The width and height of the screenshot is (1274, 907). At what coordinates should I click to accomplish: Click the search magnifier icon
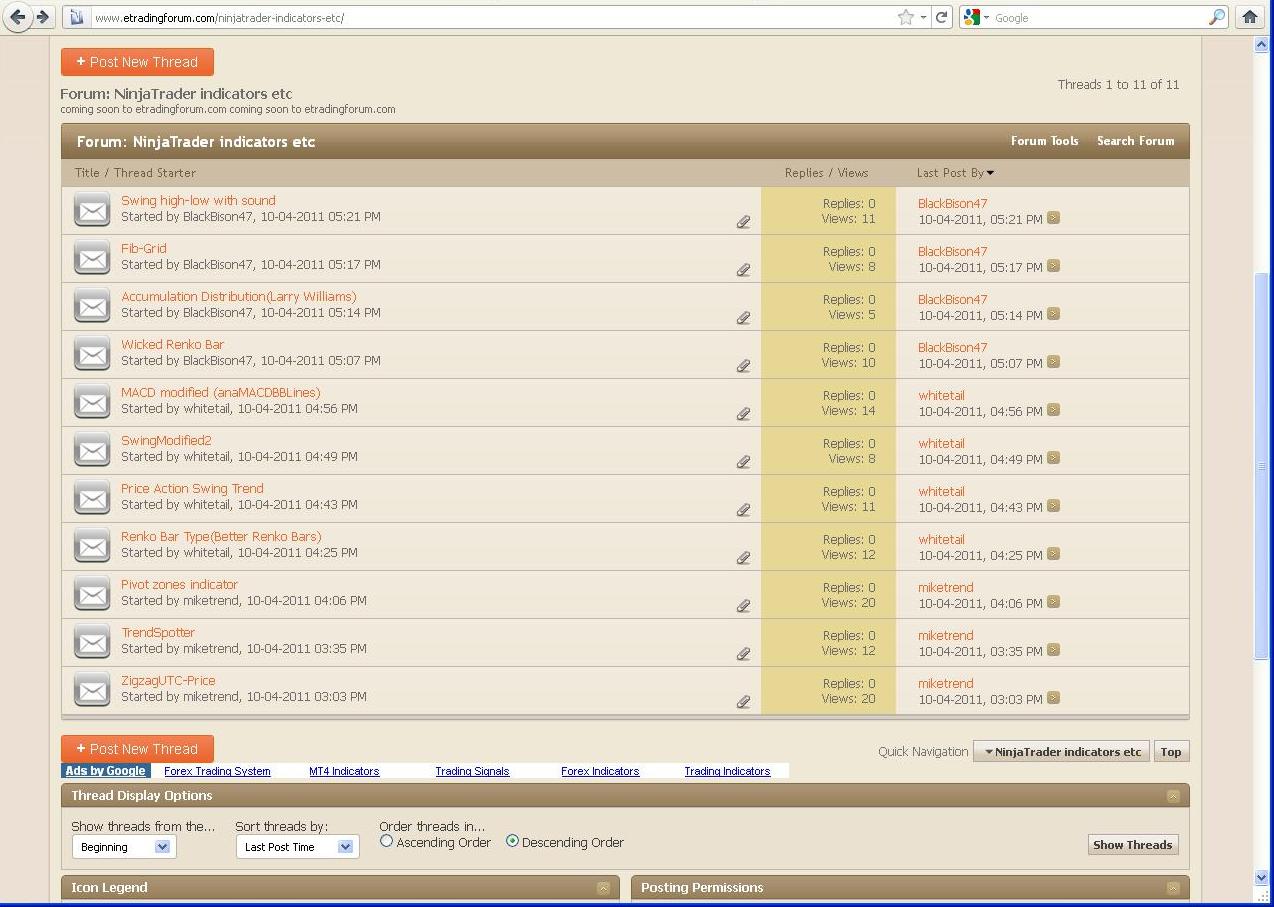coord(1217,17)
